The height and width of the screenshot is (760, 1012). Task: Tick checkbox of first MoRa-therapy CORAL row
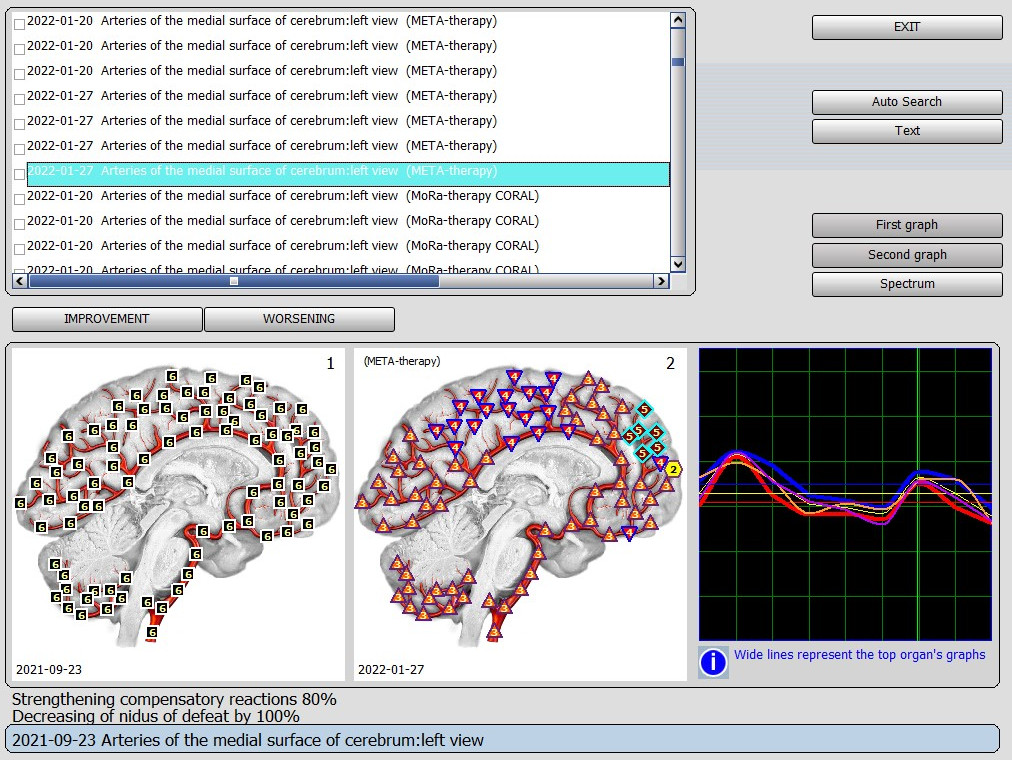click(x=19, y=199)
